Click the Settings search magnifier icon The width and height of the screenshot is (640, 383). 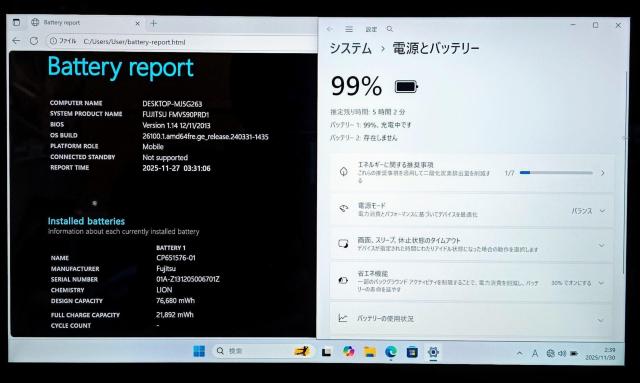(x=390, y=29)
